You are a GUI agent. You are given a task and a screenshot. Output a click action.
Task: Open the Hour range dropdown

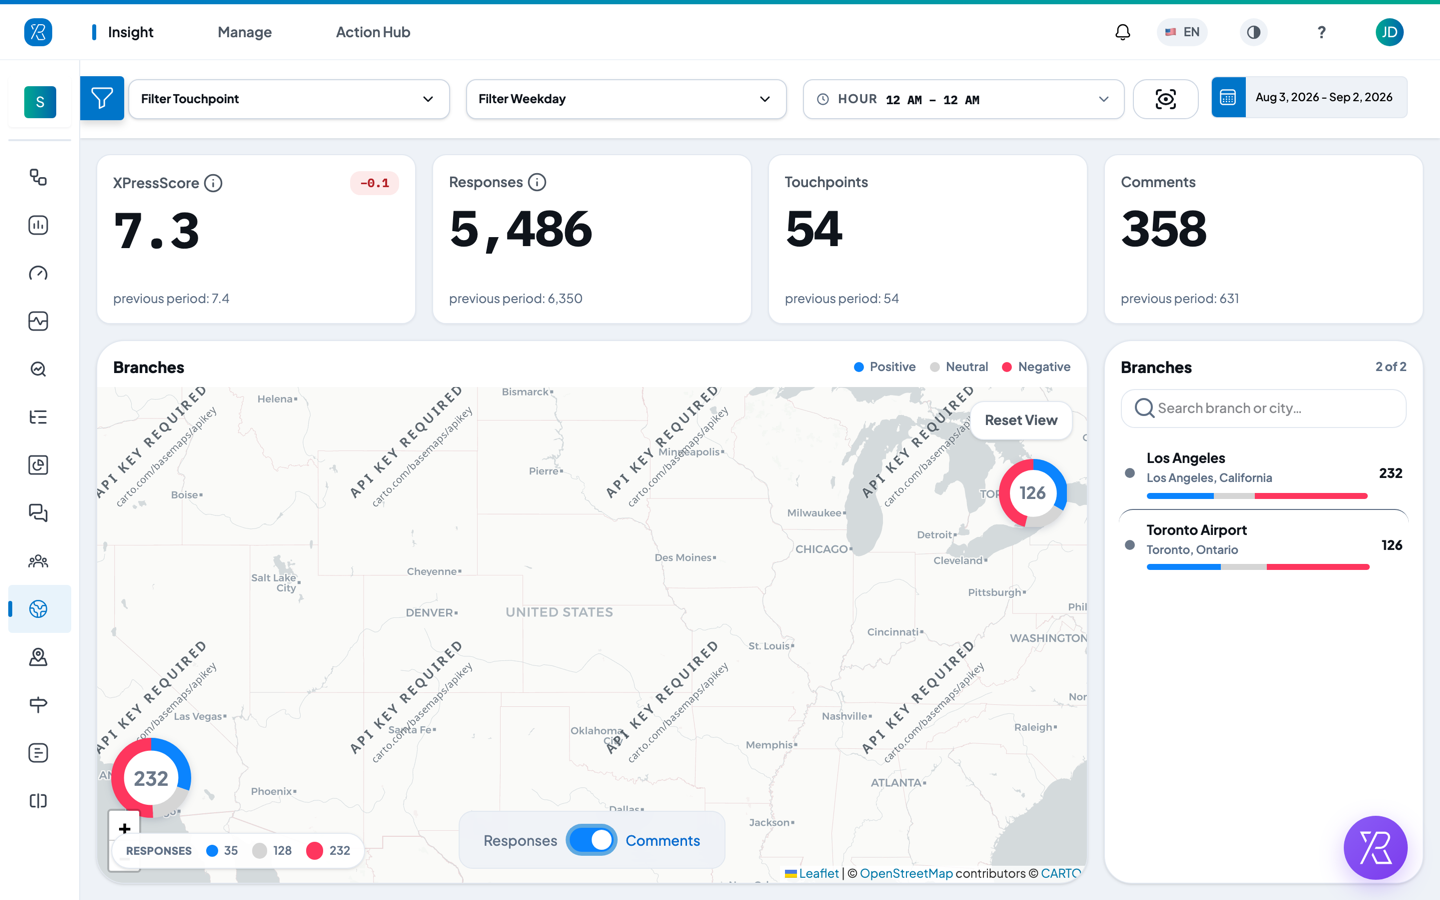(963, 99)
